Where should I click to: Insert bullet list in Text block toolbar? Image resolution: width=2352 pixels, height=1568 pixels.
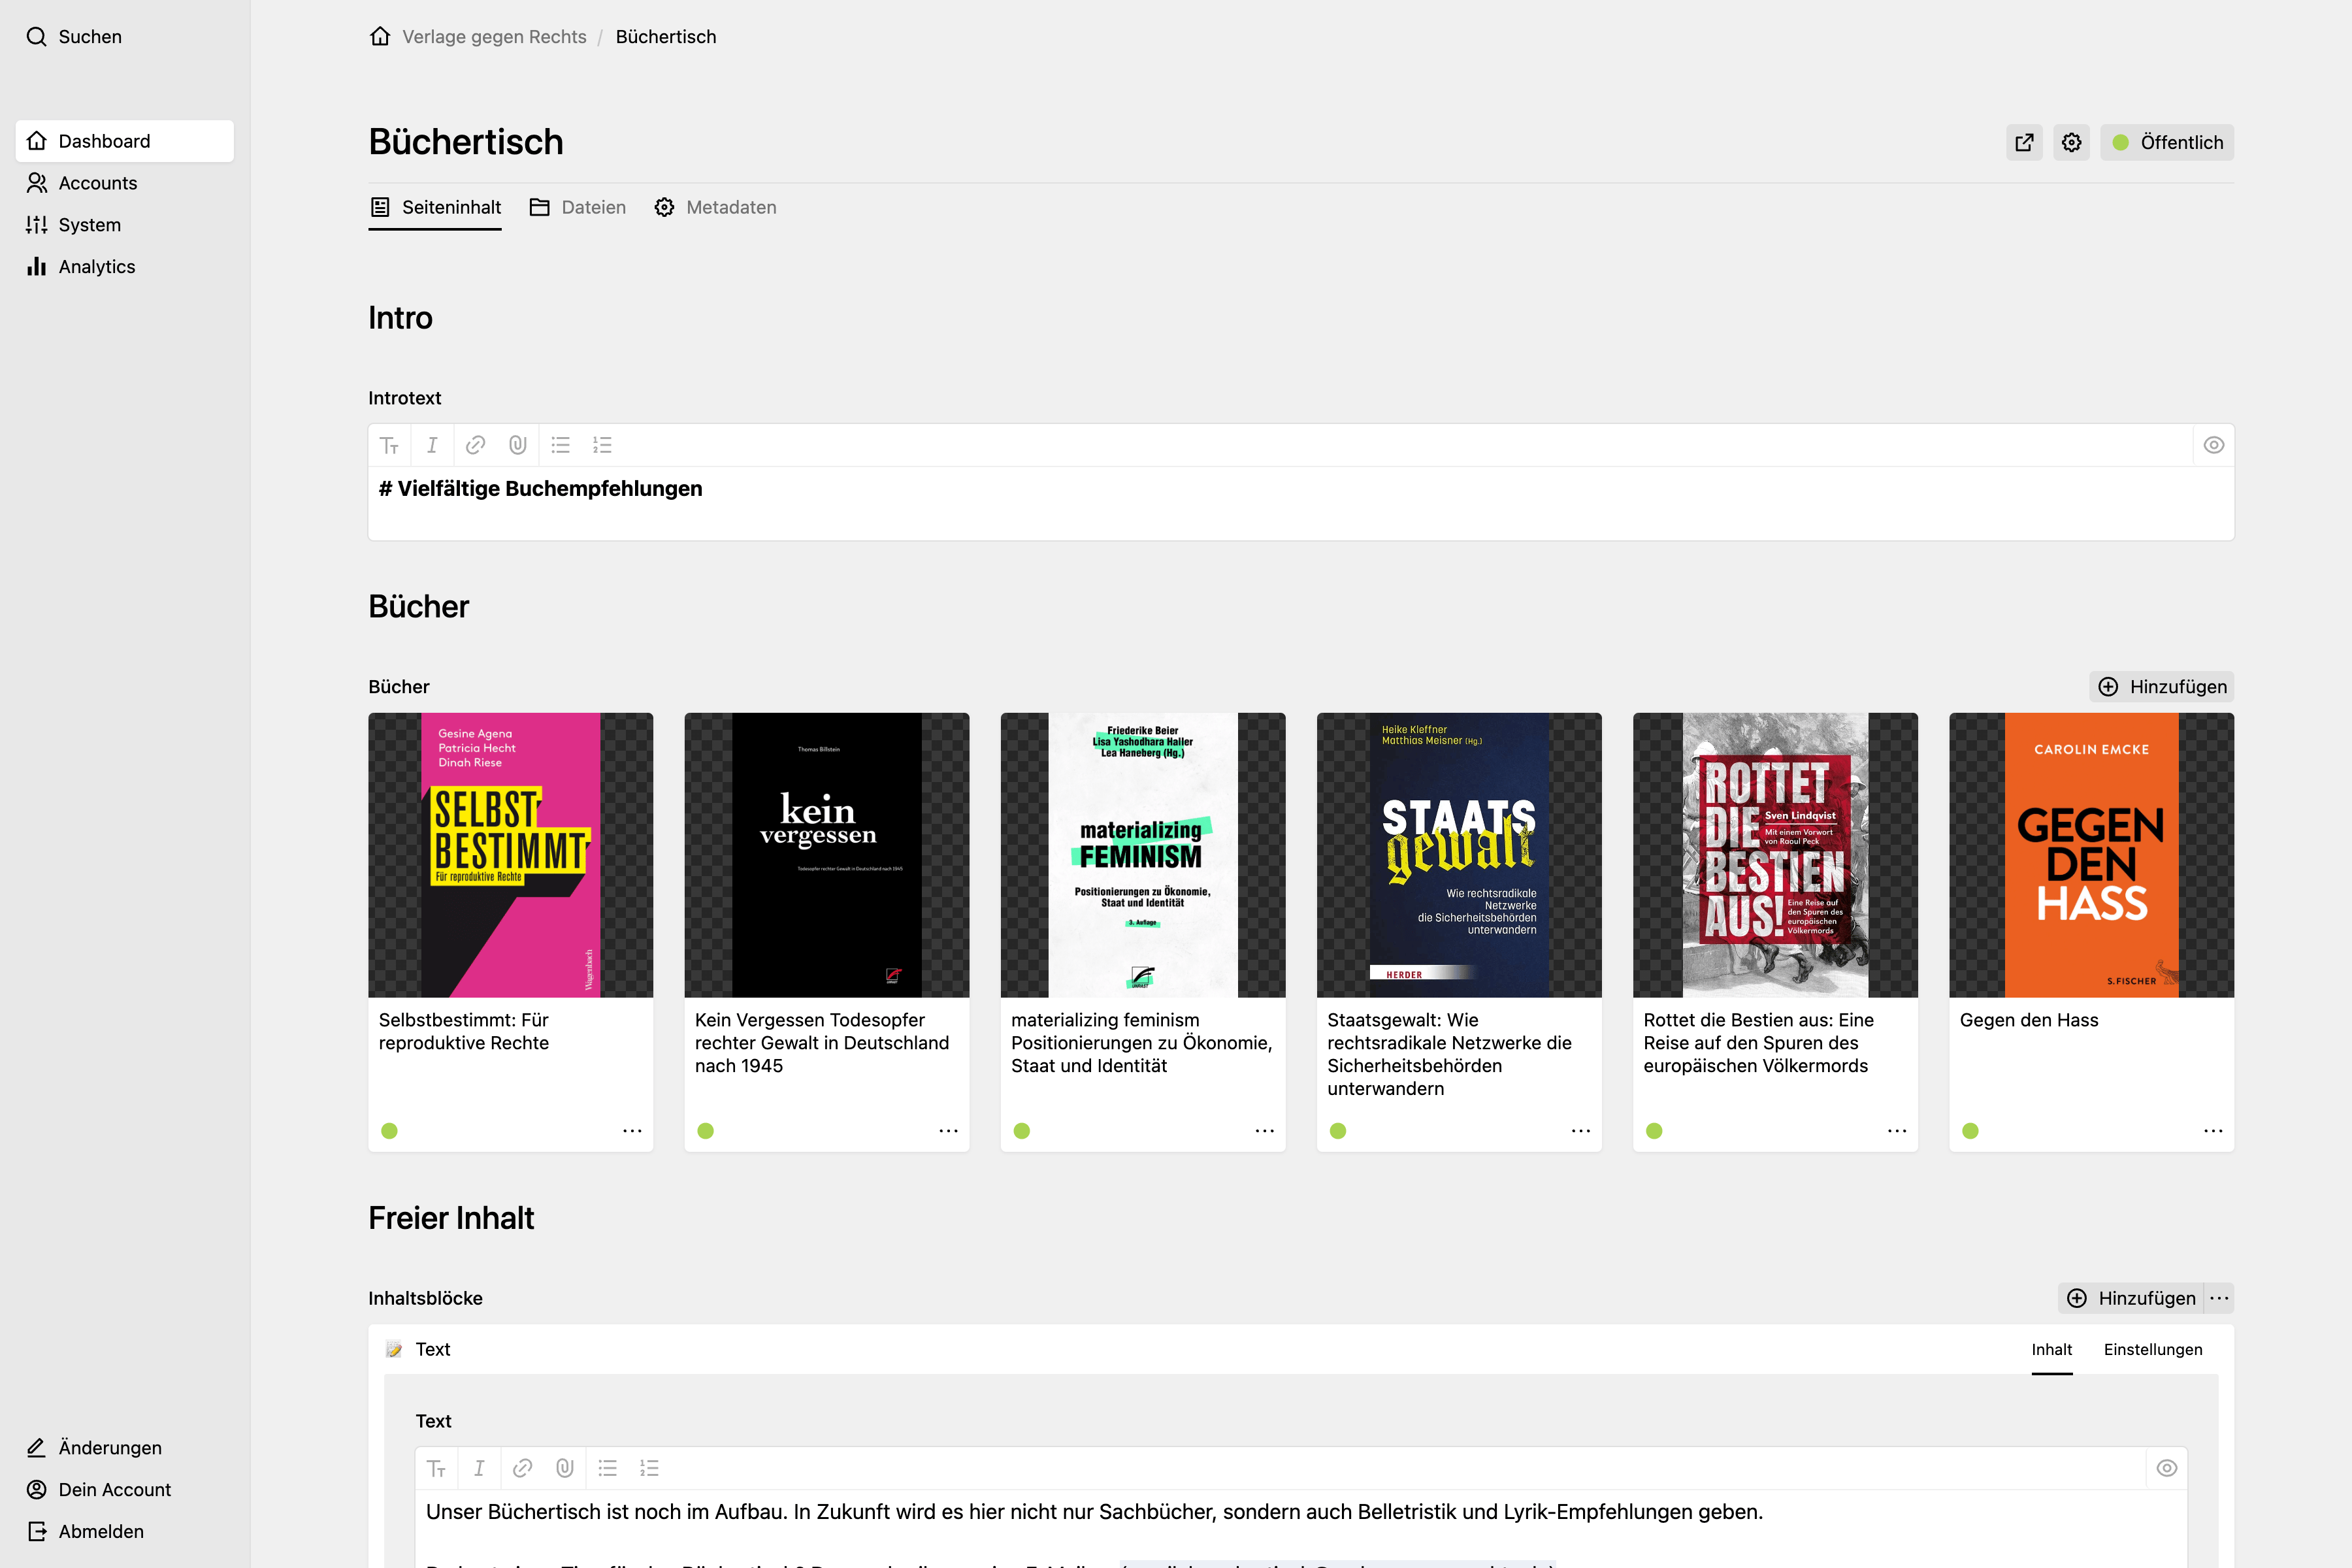607,1468
